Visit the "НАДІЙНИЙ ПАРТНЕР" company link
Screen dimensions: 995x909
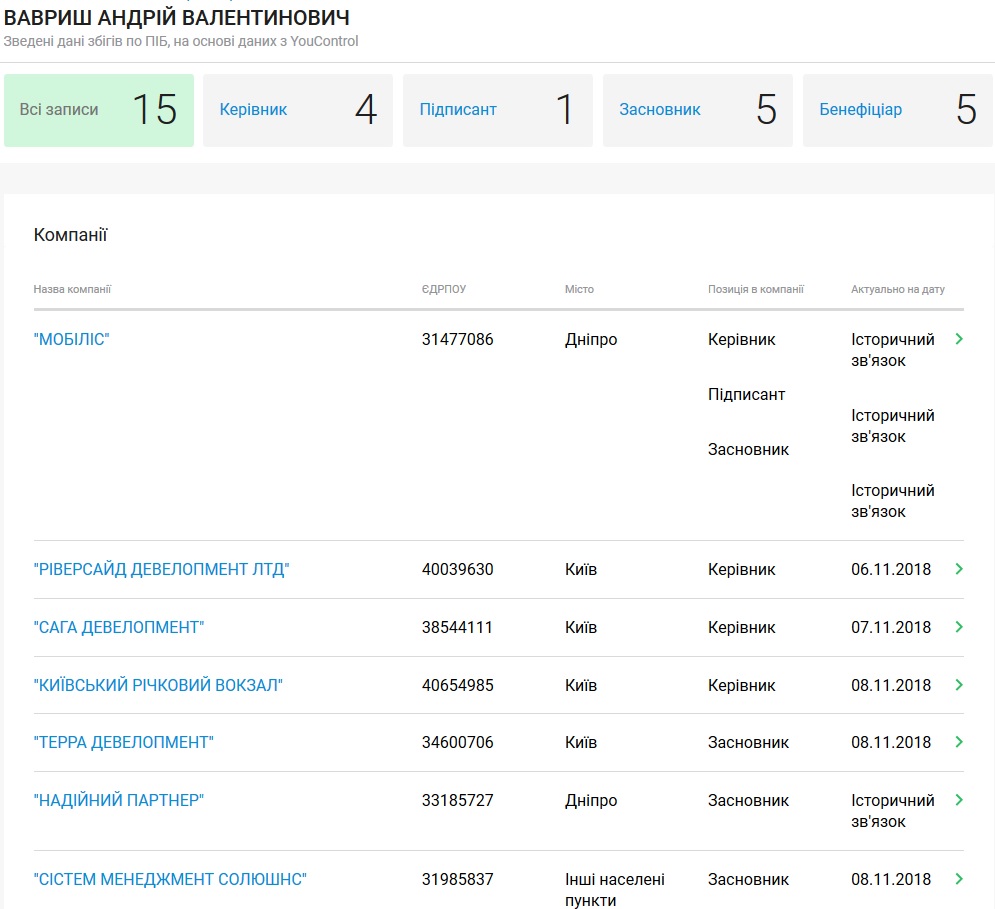118,801
